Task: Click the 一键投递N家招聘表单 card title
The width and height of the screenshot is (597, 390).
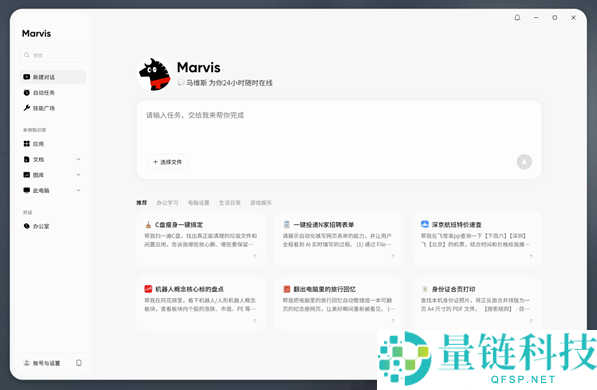Action: tap(324, 225)
